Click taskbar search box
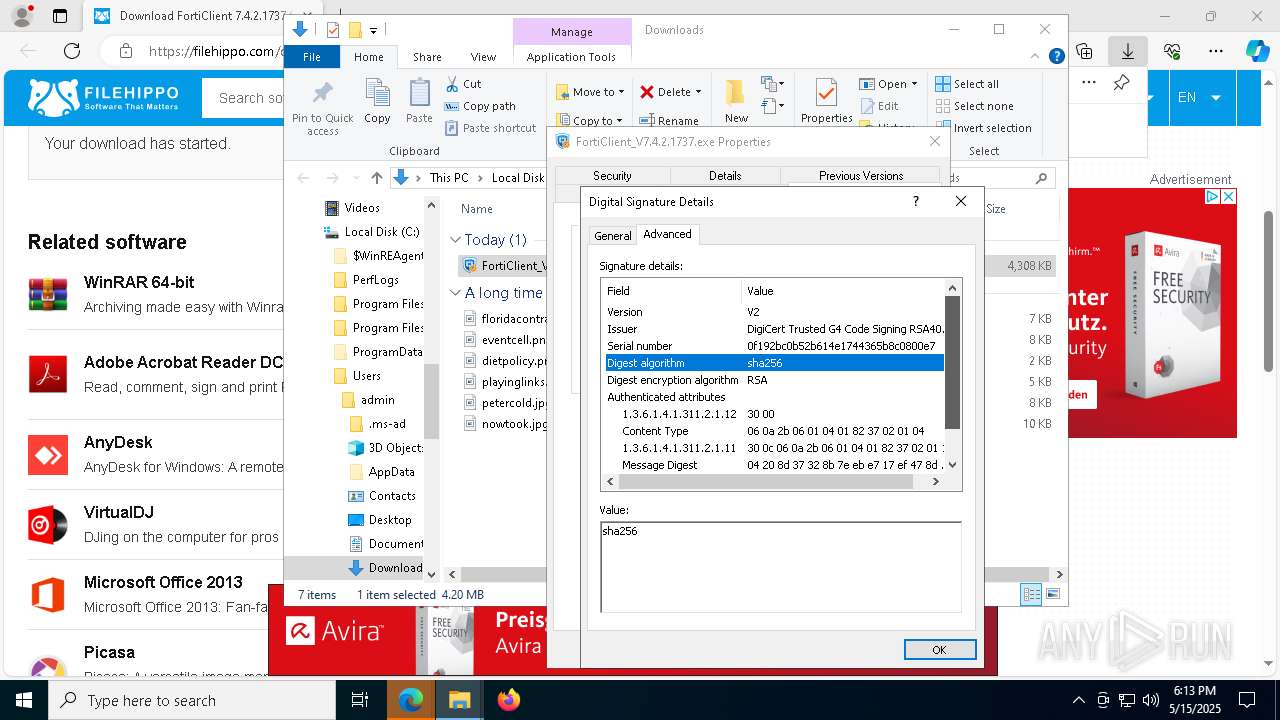Viewport: 1280px width, 720px height. pos(192,700)
